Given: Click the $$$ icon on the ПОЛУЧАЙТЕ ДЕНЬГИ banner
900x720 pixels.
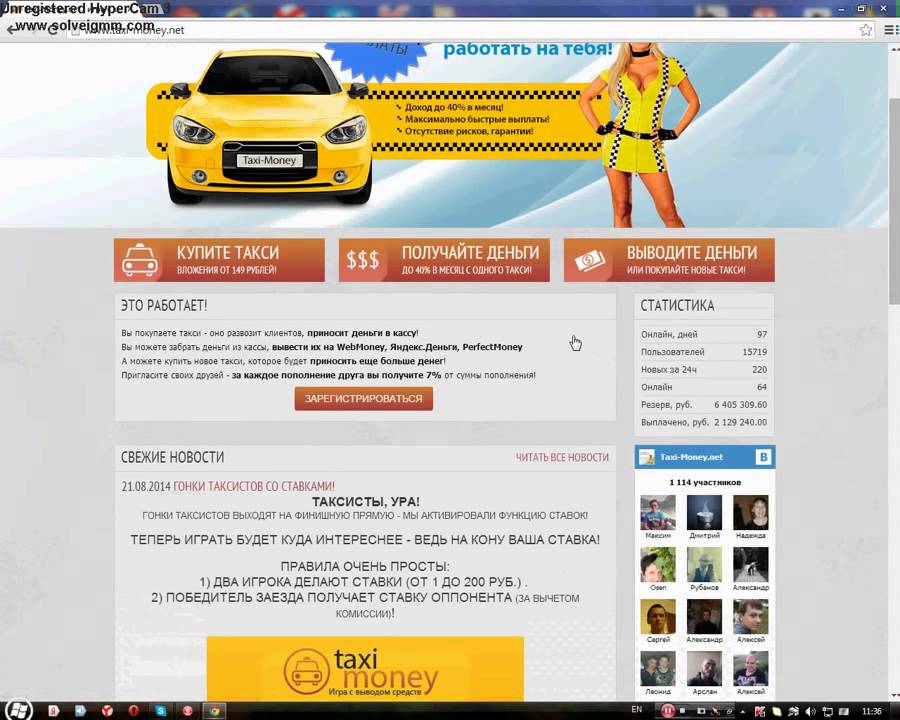Looking at the screenshot, I should [362, 261].
